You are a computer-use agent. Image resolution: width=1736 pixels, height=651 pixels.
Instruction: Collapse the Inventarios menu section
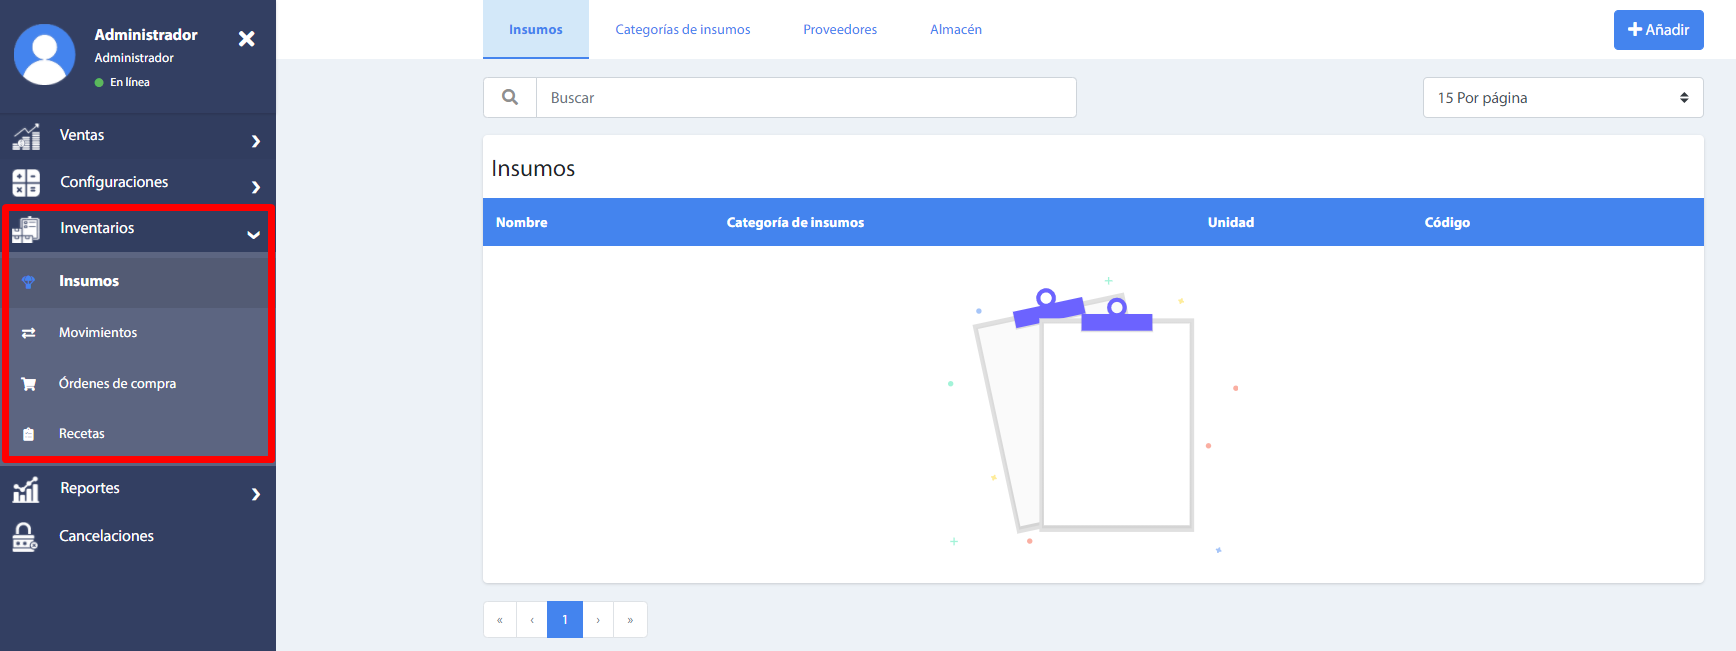click(x=253, y=234)
